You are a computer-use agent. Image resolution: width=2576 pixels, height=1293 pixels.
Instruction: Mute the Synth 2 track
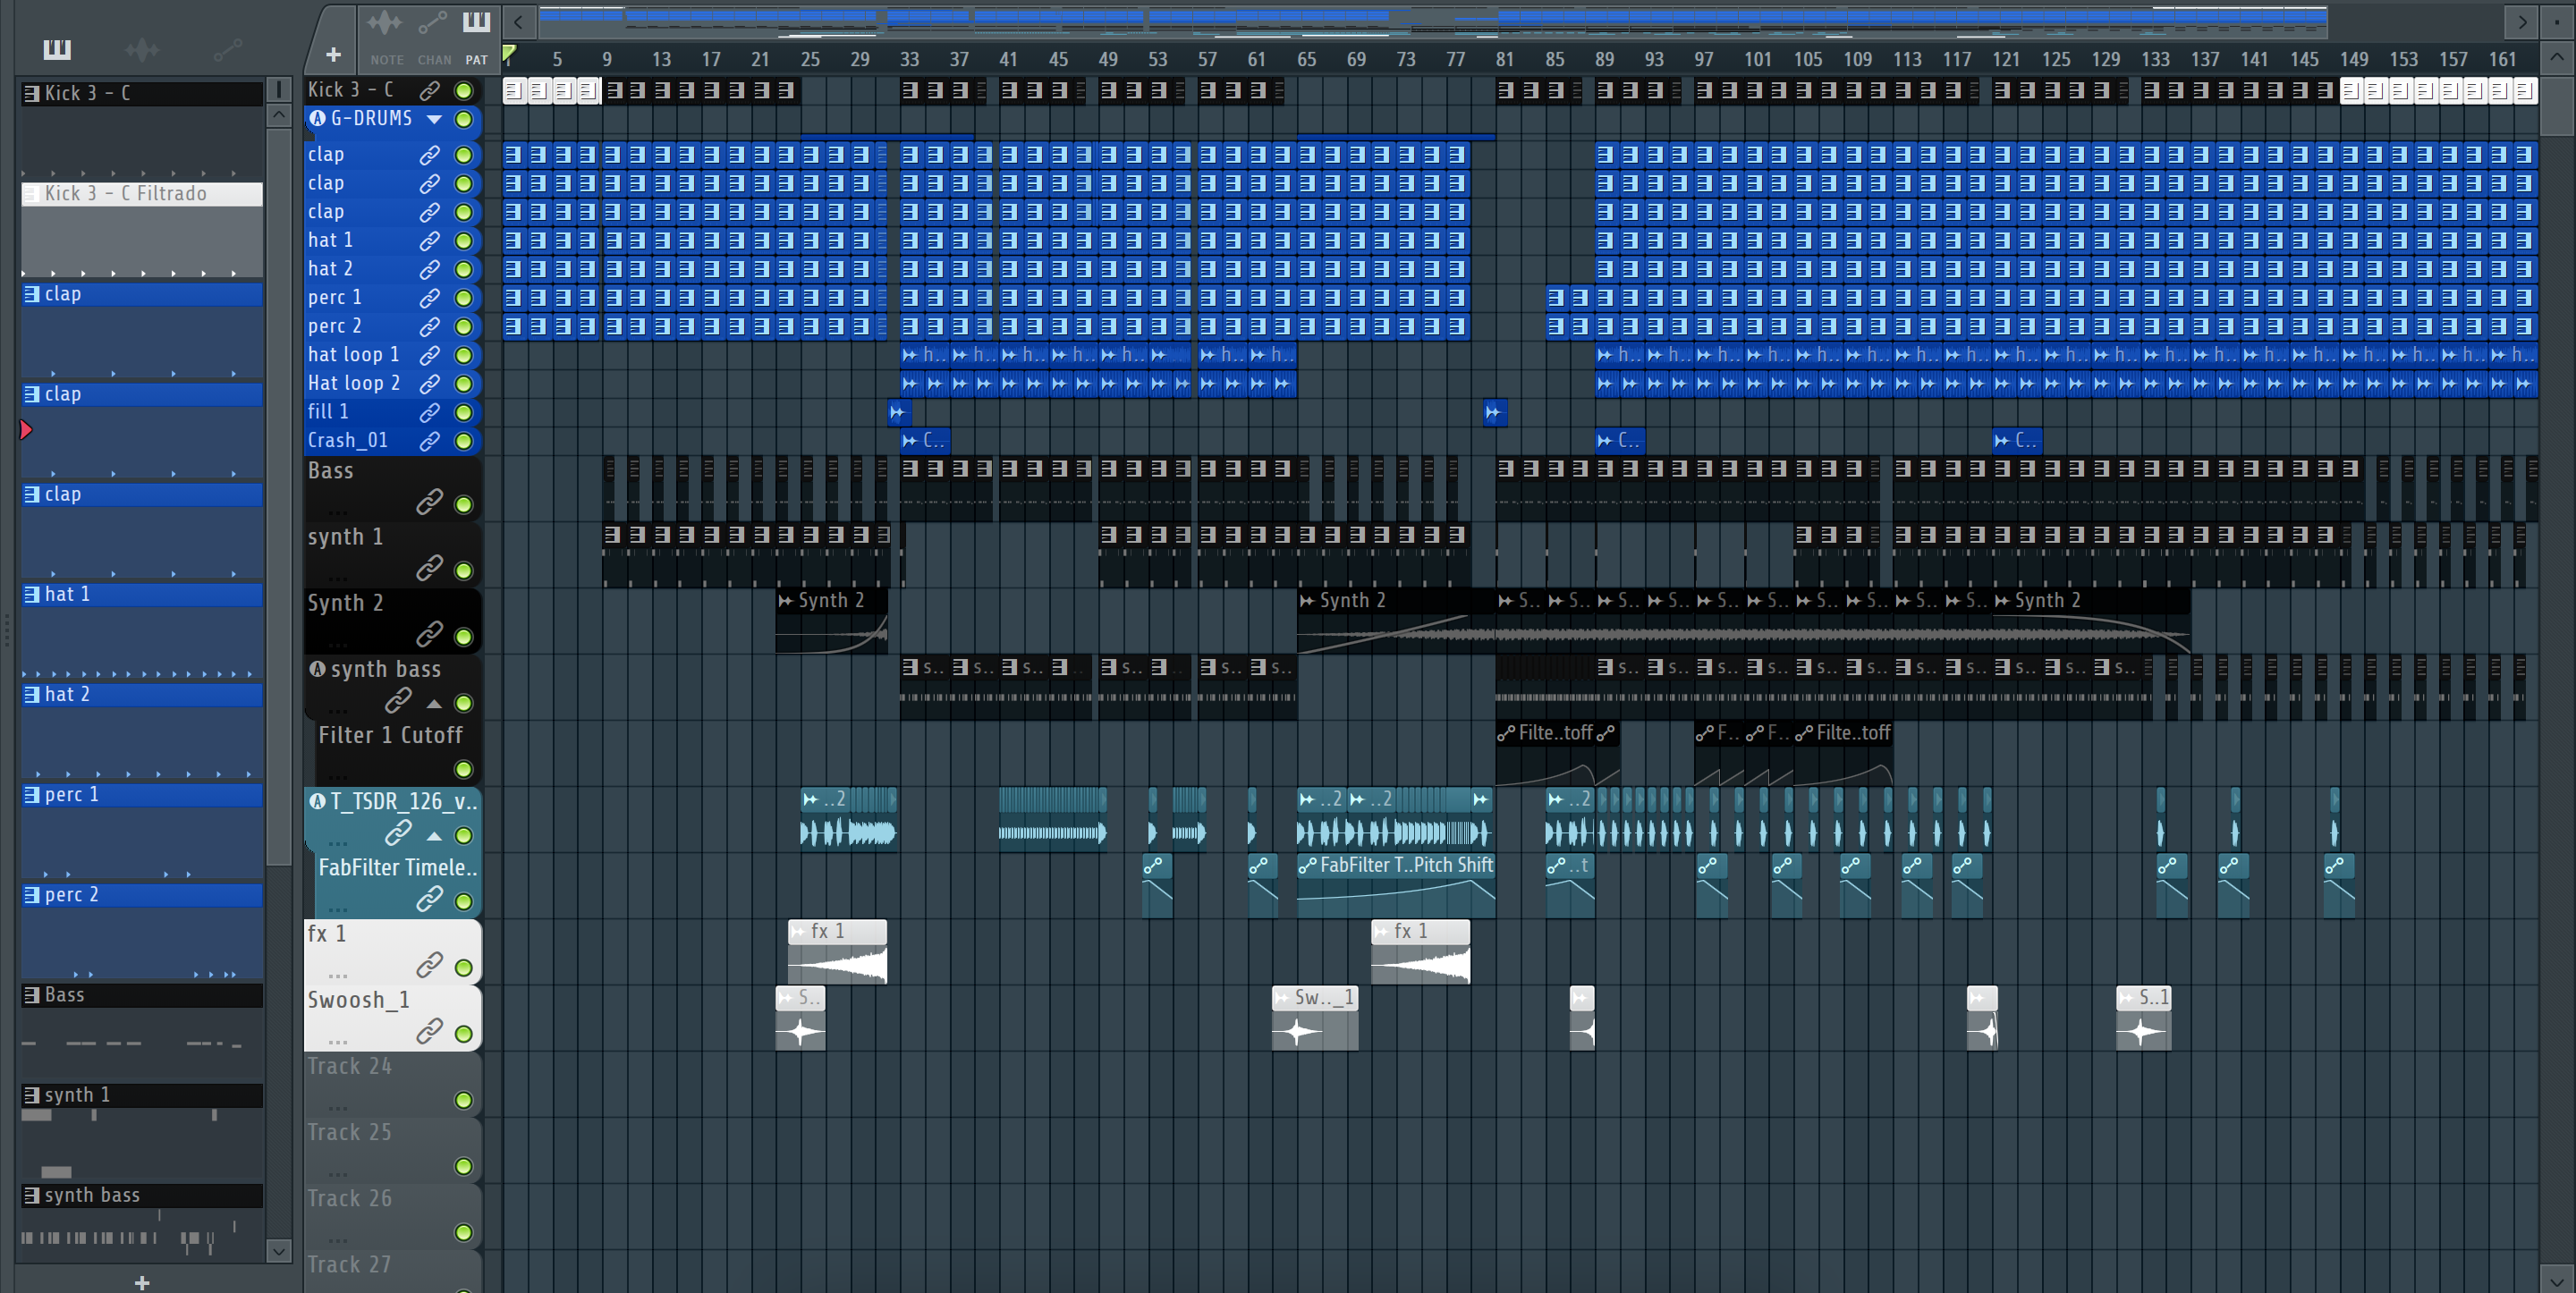463,636
